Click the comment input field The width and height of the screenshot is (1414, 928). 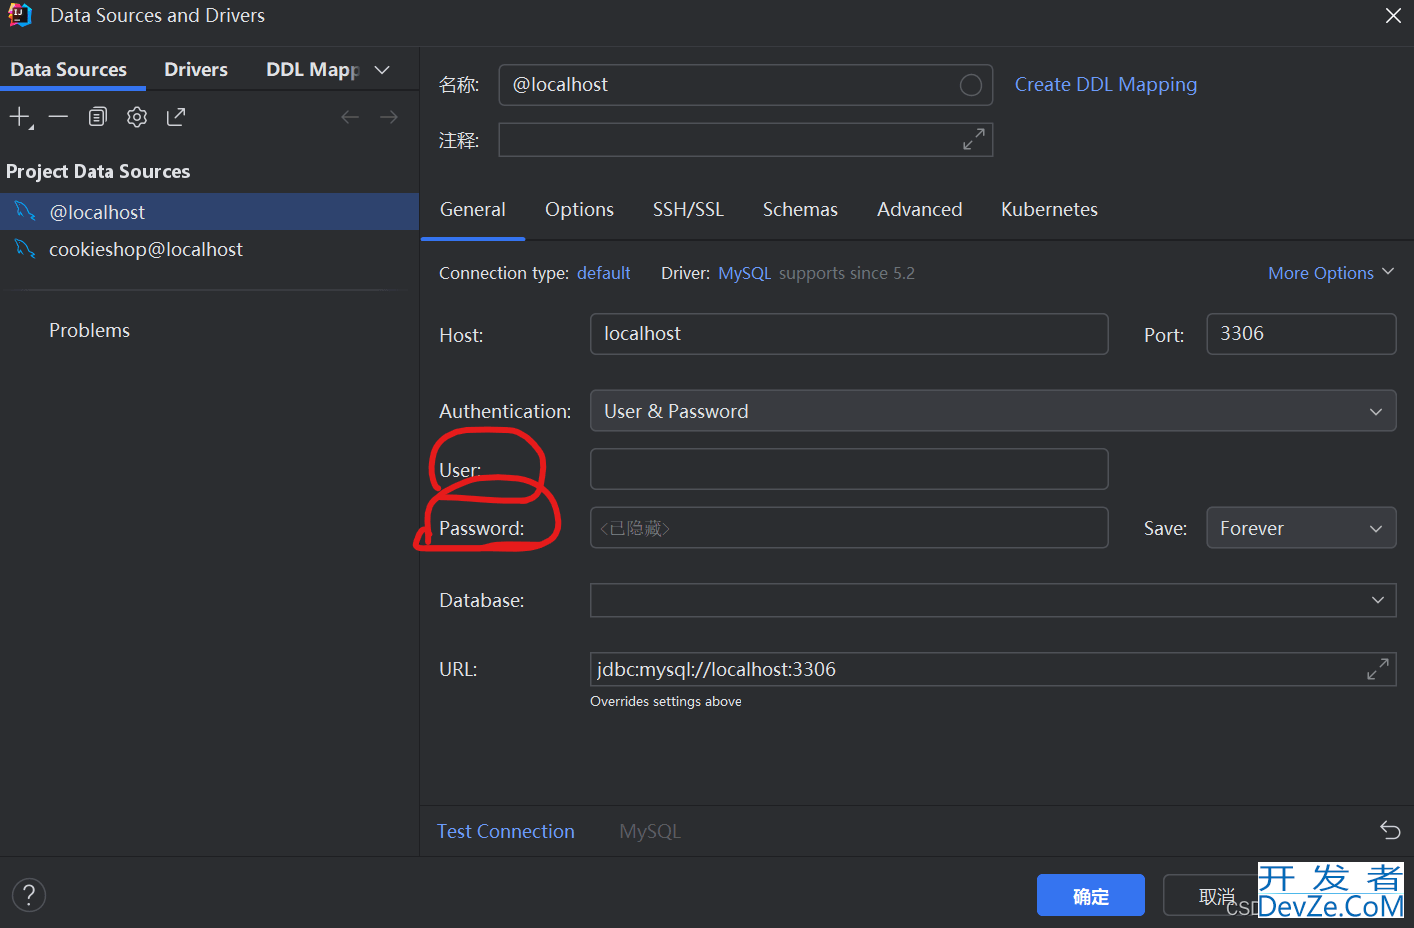pyautogui.click(x=745, y=140)
